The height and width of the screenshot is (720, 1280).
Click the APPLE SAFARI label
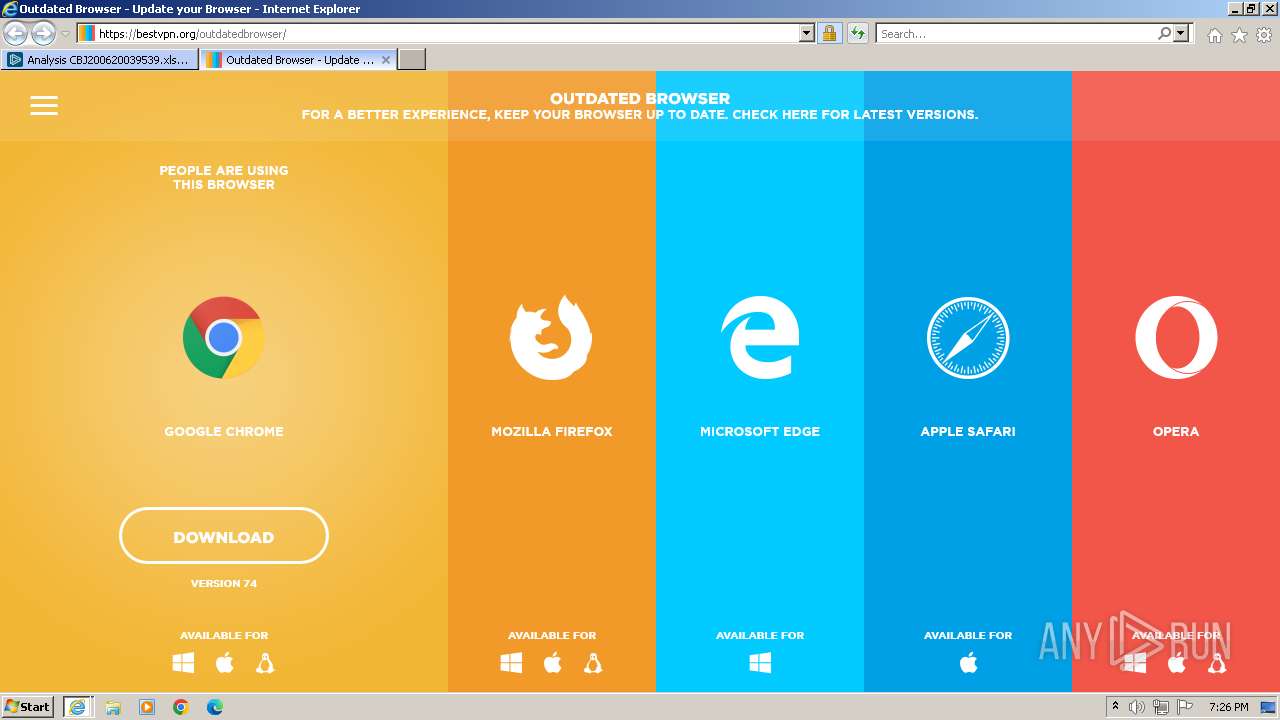tap(968, 432)
